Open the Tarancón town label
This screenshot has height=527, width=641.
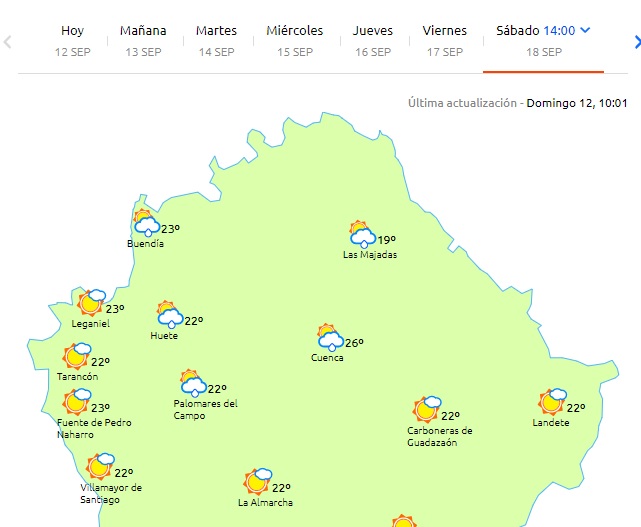coord(77,377)
